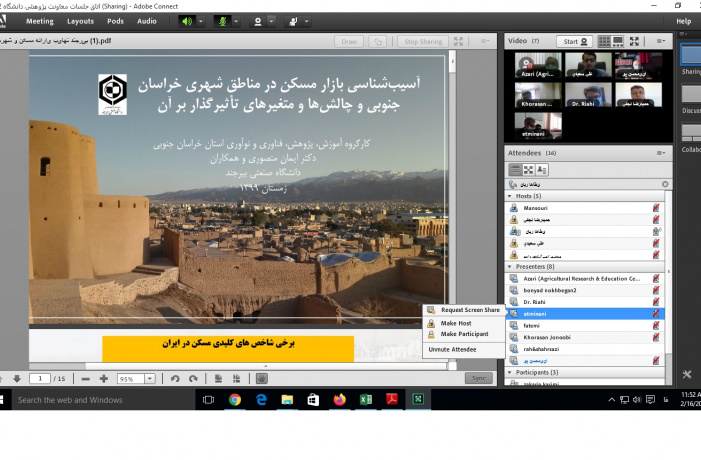Click the Search the web and Windows box
701x460 pixels.
(x=103, y=400)
